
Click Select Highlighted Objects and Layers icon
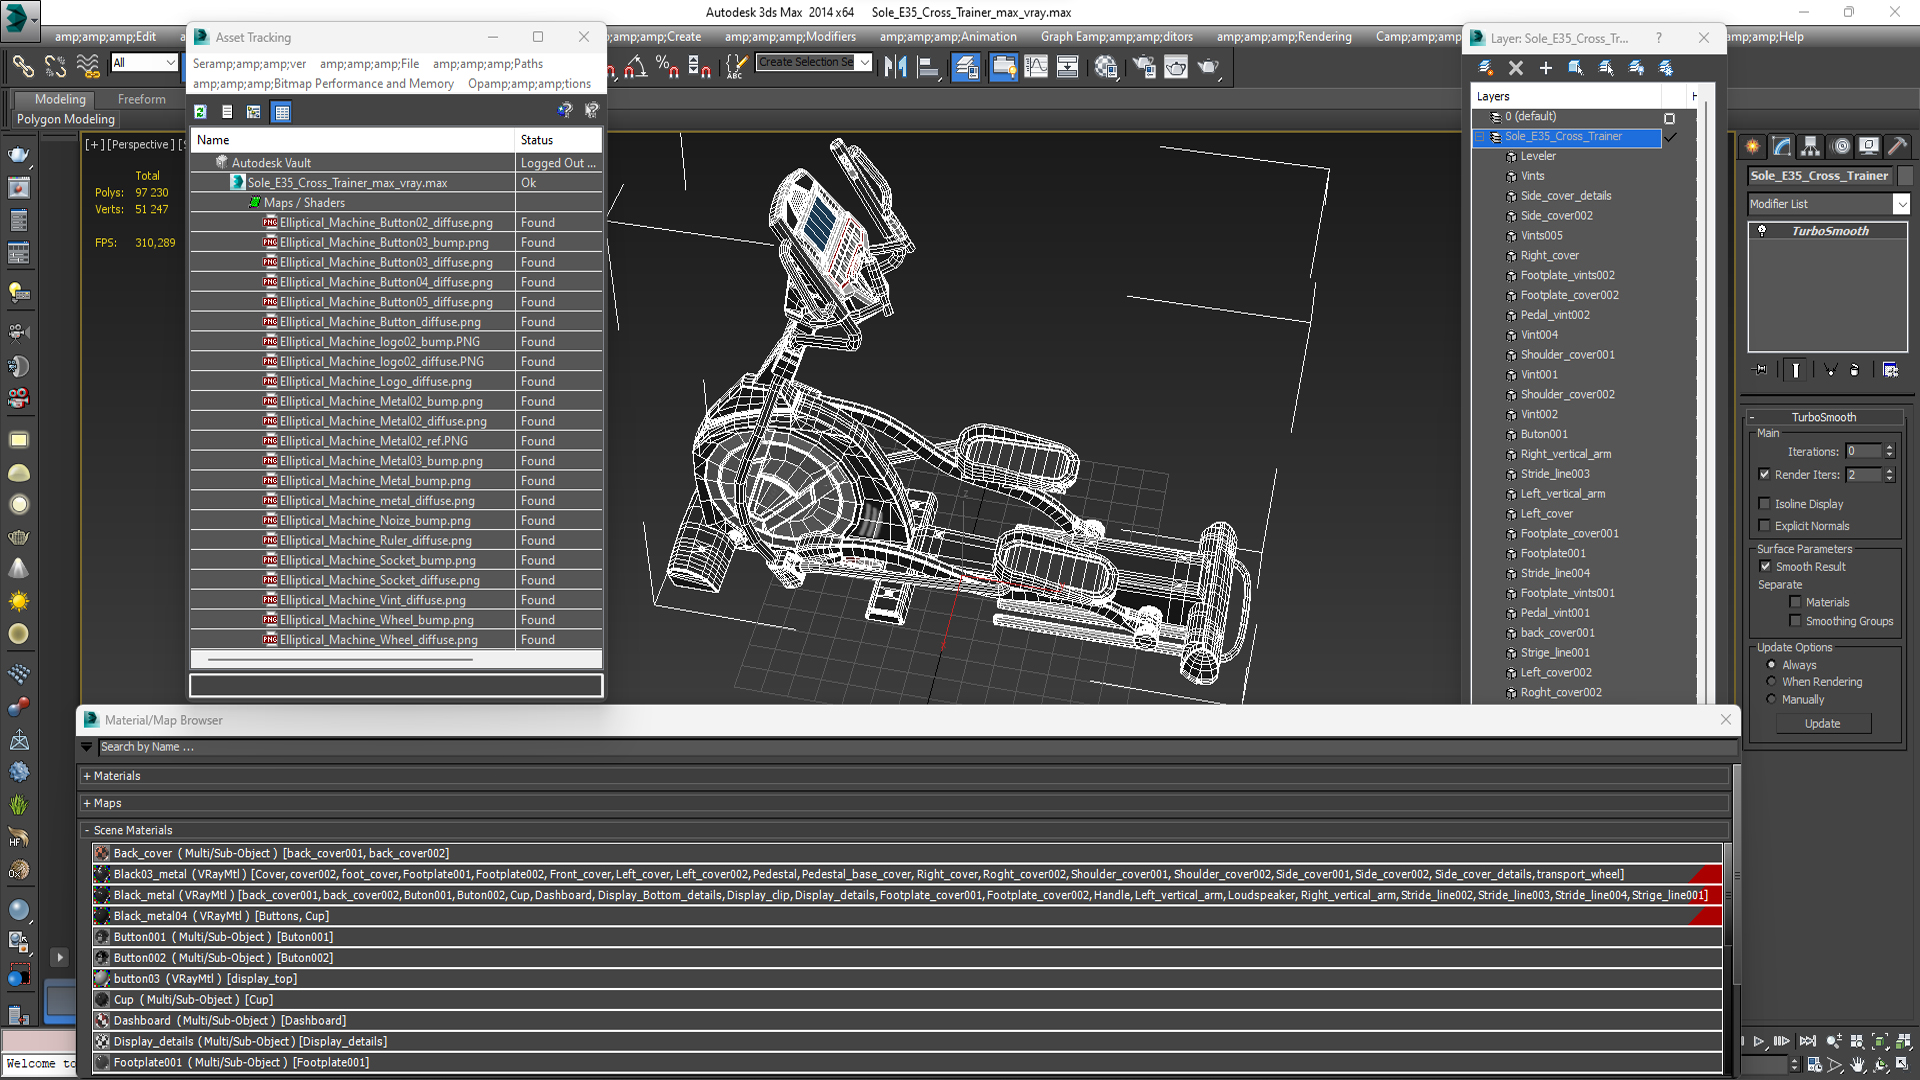pos(1576,68)
